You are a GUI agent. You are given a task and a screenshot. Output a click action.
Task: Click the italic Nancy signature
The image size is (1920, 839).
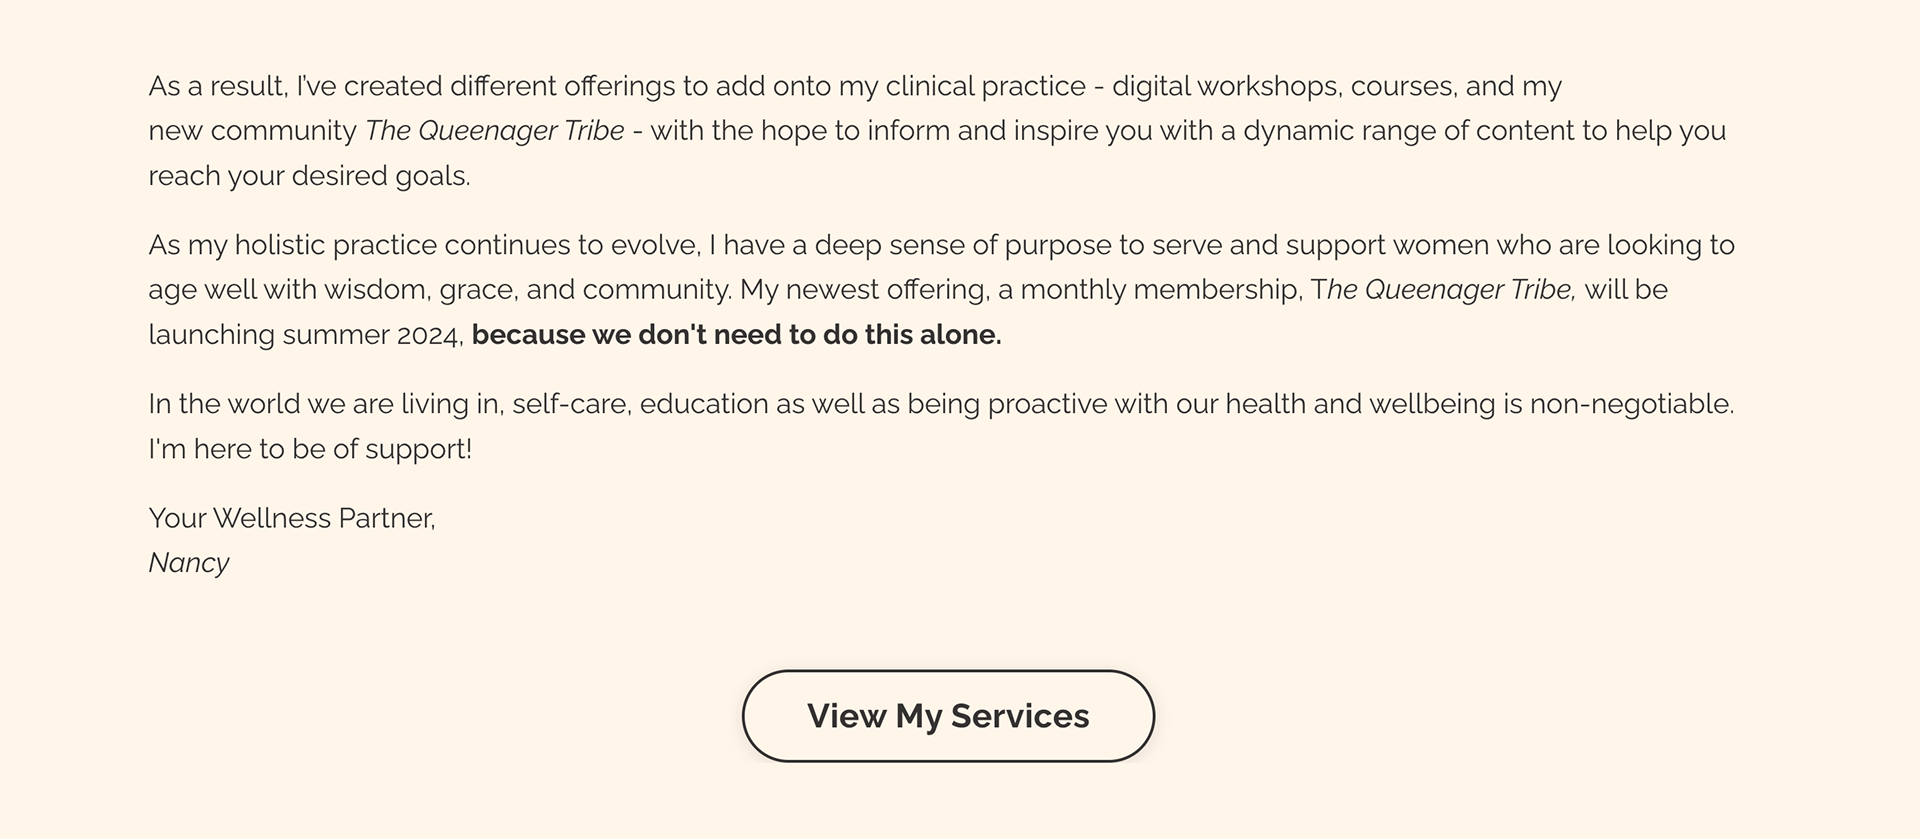pos(189,563)
